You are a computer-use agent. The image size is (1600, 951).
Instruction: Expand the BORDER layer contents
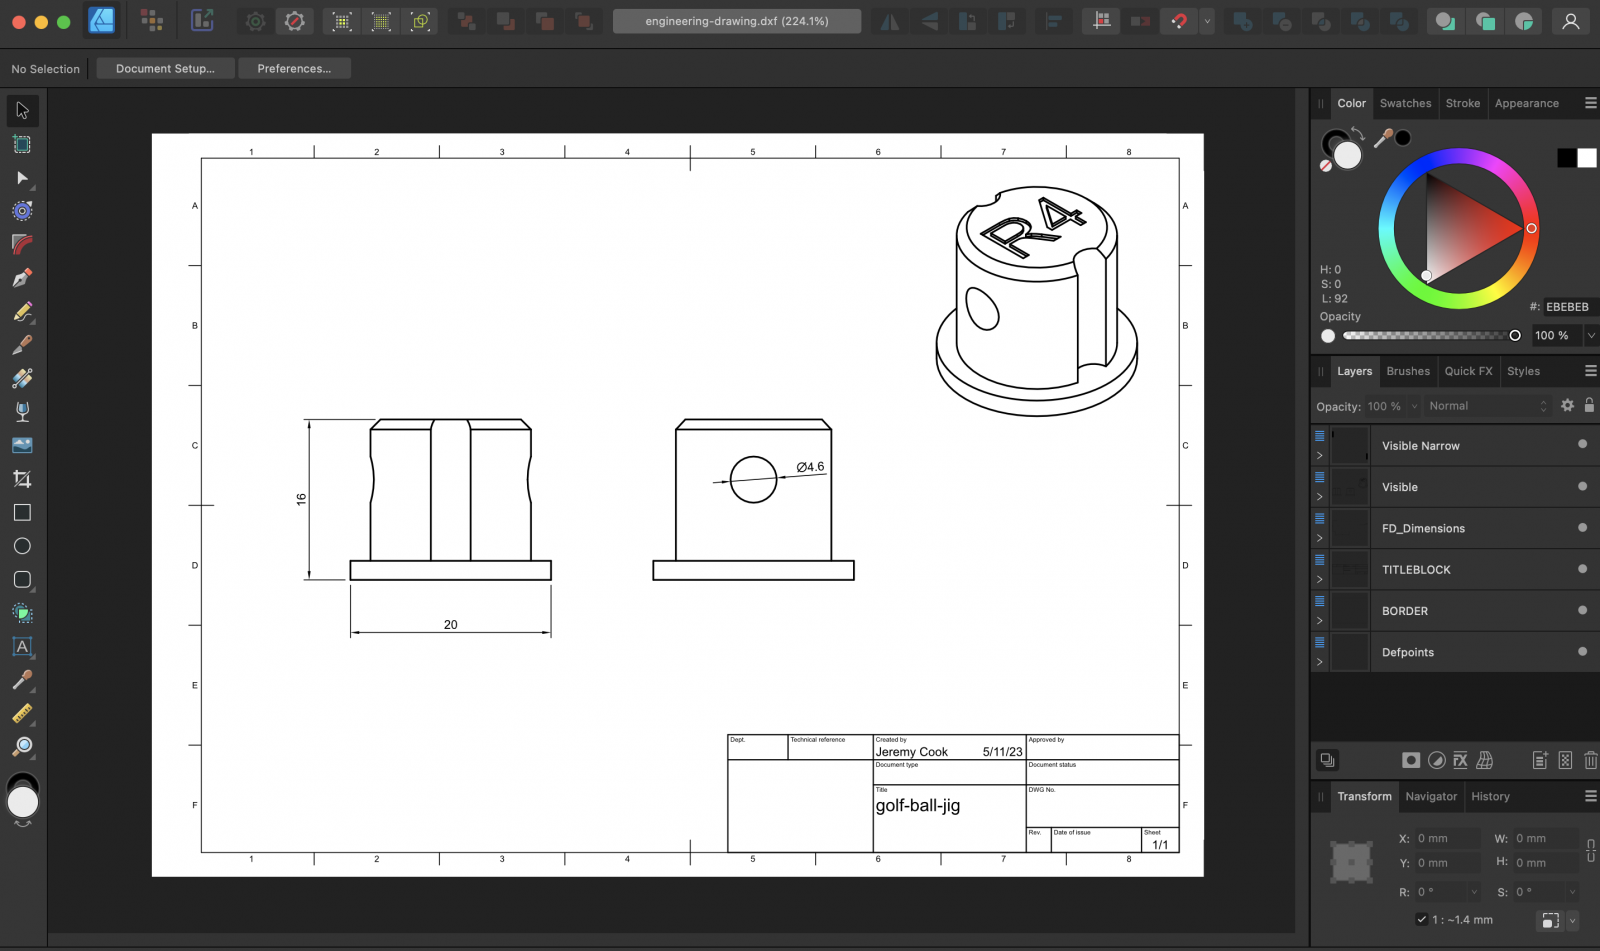[x=1319, y=621]
